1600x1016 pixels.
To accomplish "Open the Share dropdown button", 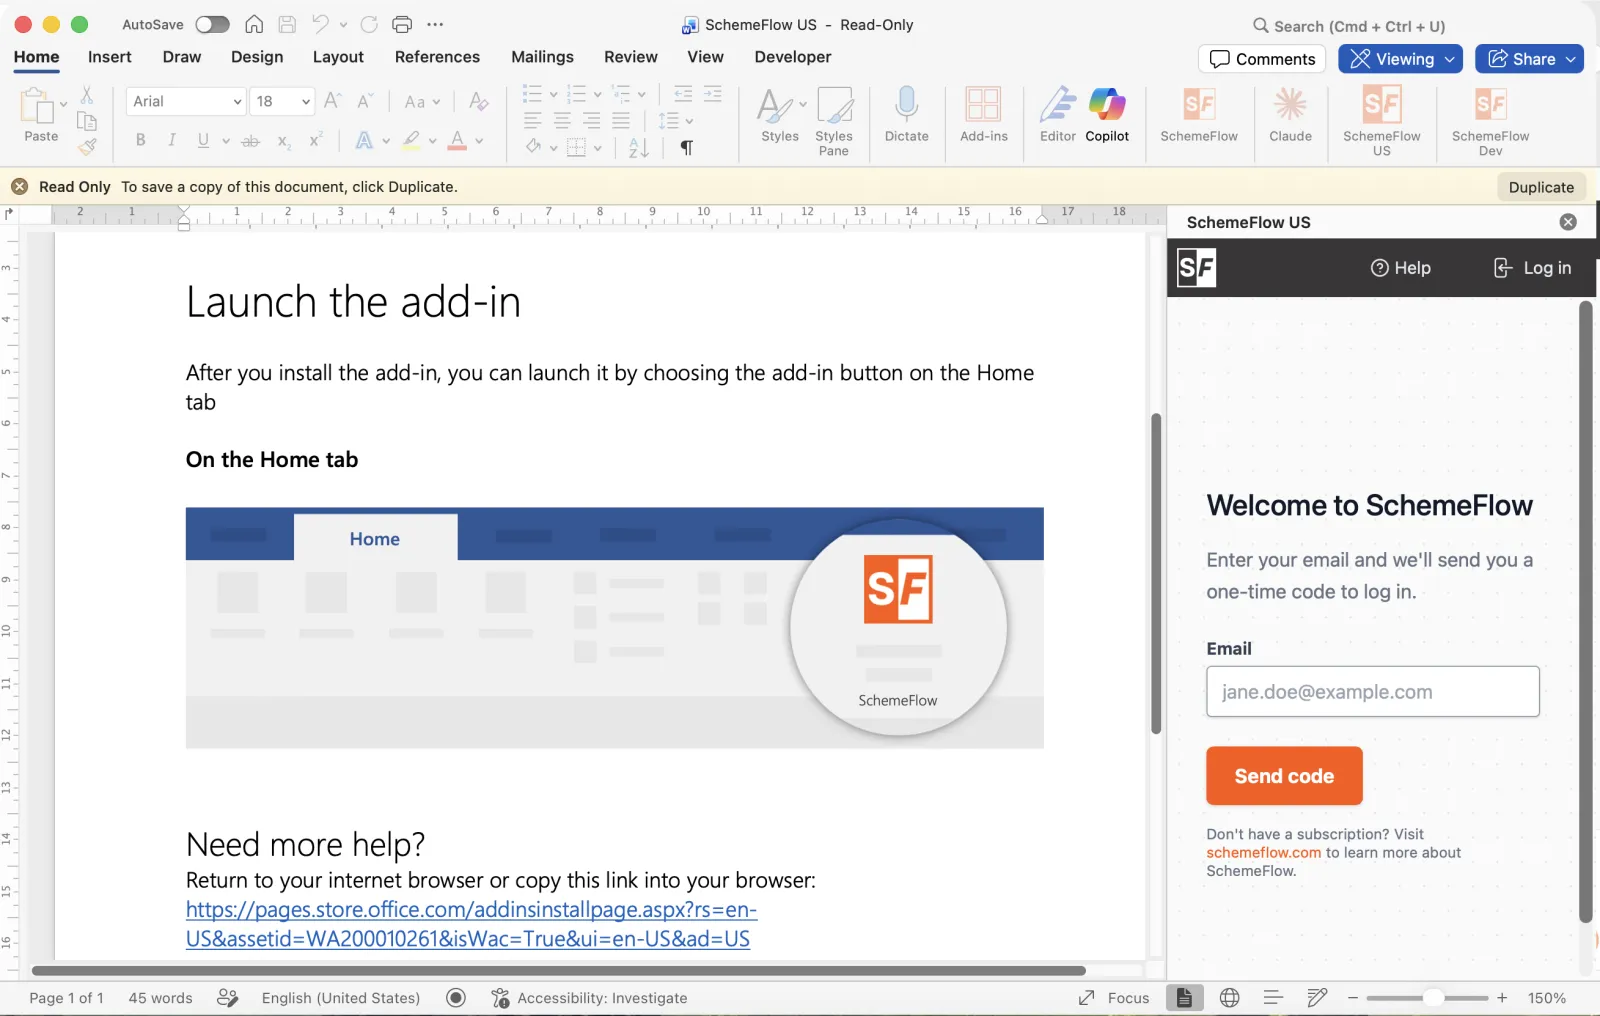I will point(1530,59).
